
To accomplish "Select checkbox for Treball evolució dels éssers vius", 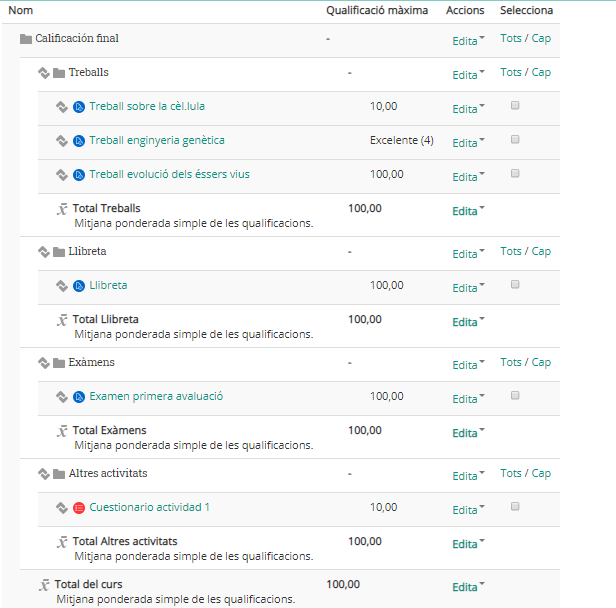I will tap(515, 173).
